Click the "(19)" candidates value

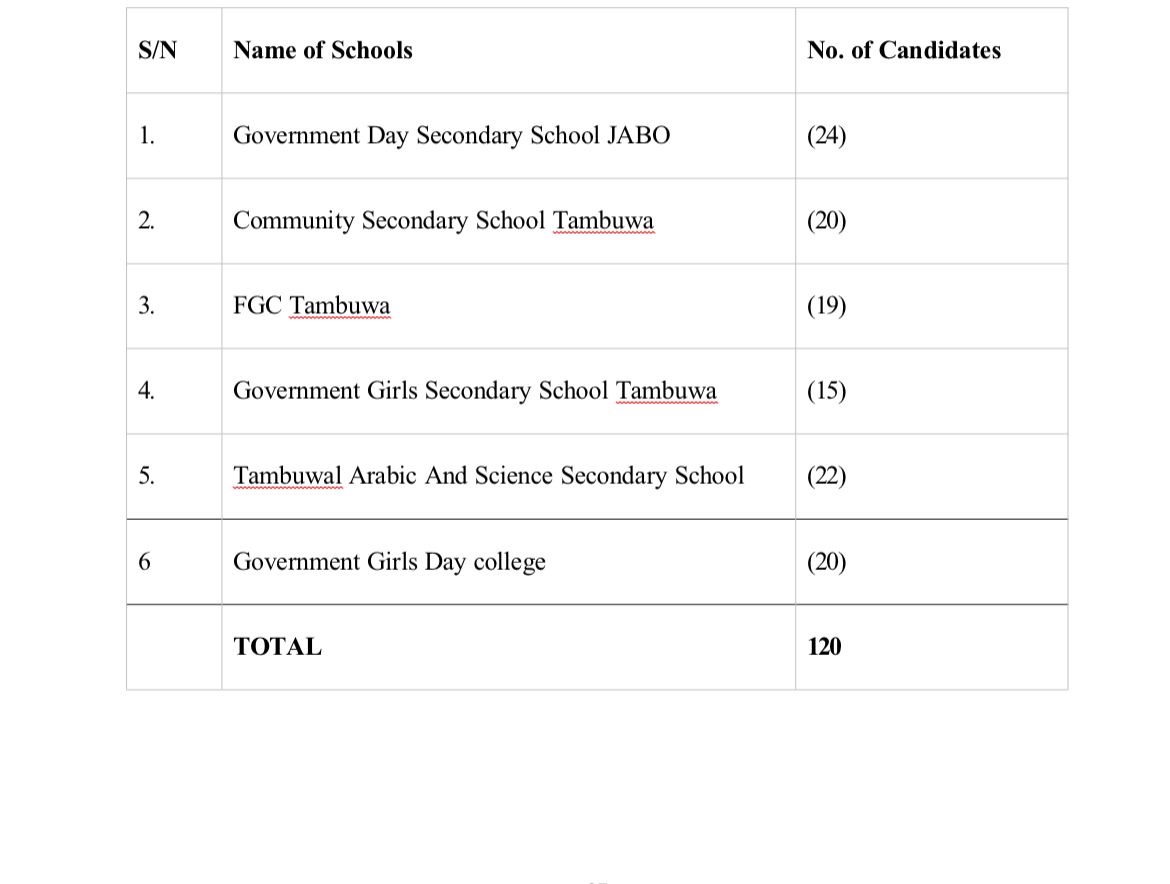click(826, 305)
